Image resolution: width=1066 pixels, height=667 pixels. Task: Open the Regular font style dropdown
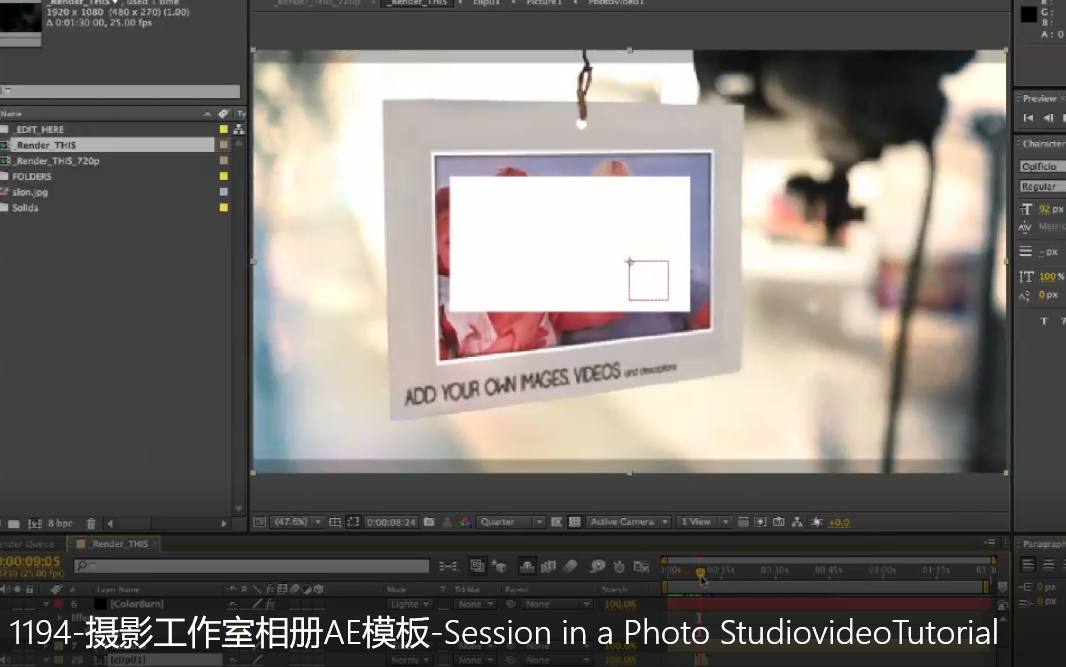coord(1042,186)
